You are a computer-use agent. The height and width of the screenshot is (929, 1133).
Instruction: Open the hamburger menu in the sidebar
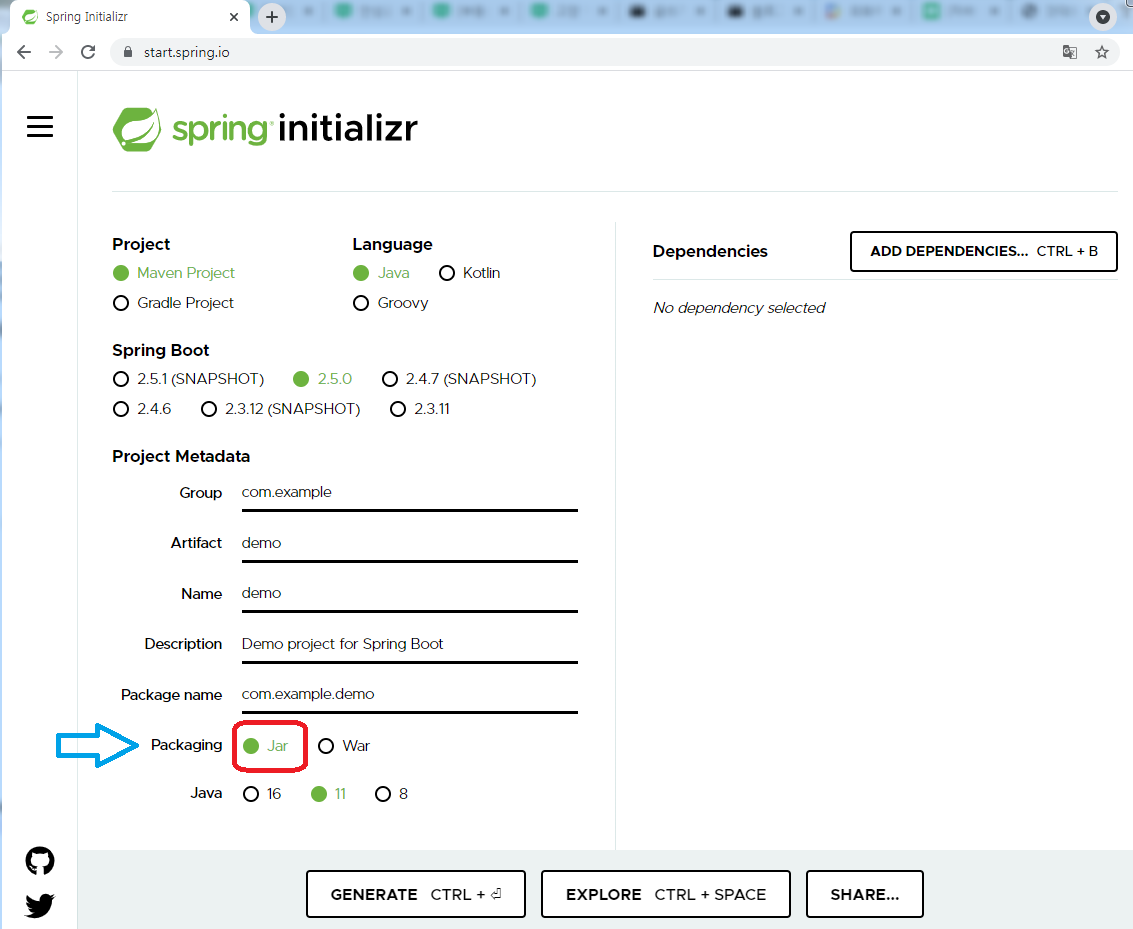(x=40, y=126)
